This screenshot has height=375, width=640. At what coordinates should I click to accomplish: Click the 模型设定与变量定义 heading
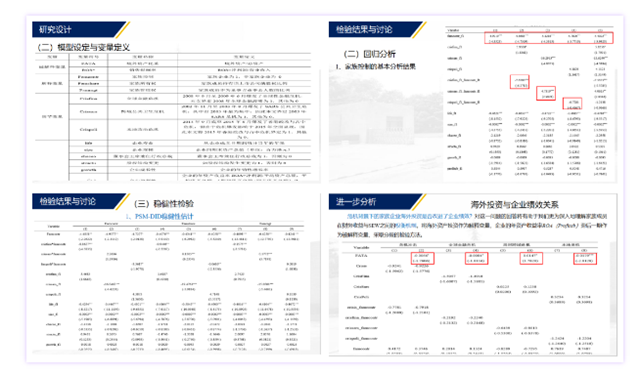pyautogui.click(x=84, y=47)
